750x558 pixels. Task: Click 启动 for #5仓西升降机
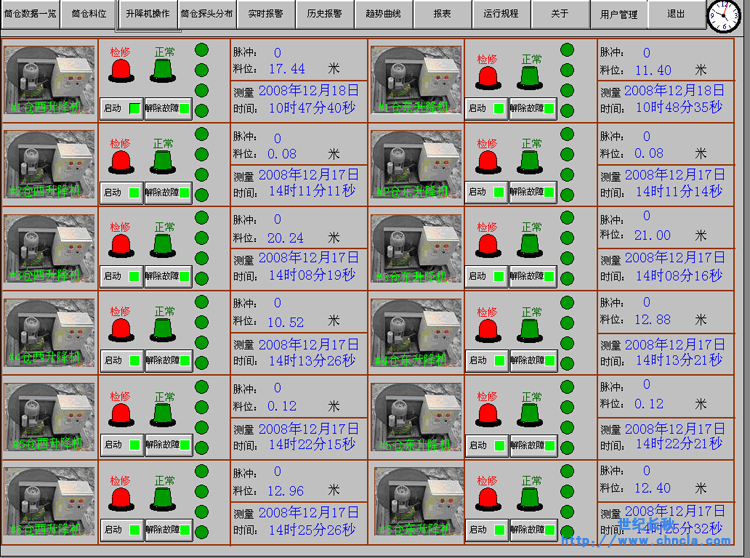coord(121,445)
